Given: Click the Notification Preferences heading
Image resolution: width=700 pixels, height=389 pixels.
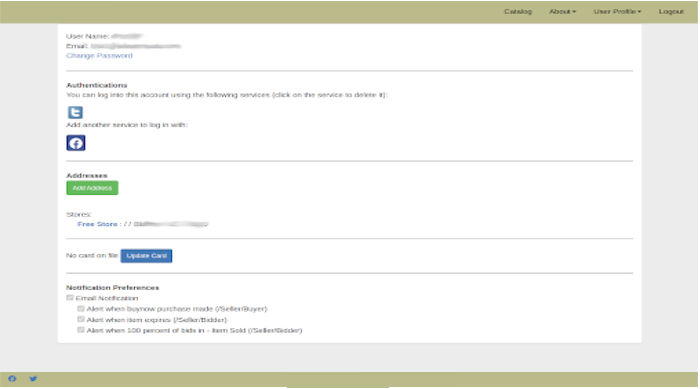Looking at the screenshot, I should pos(112,288).
